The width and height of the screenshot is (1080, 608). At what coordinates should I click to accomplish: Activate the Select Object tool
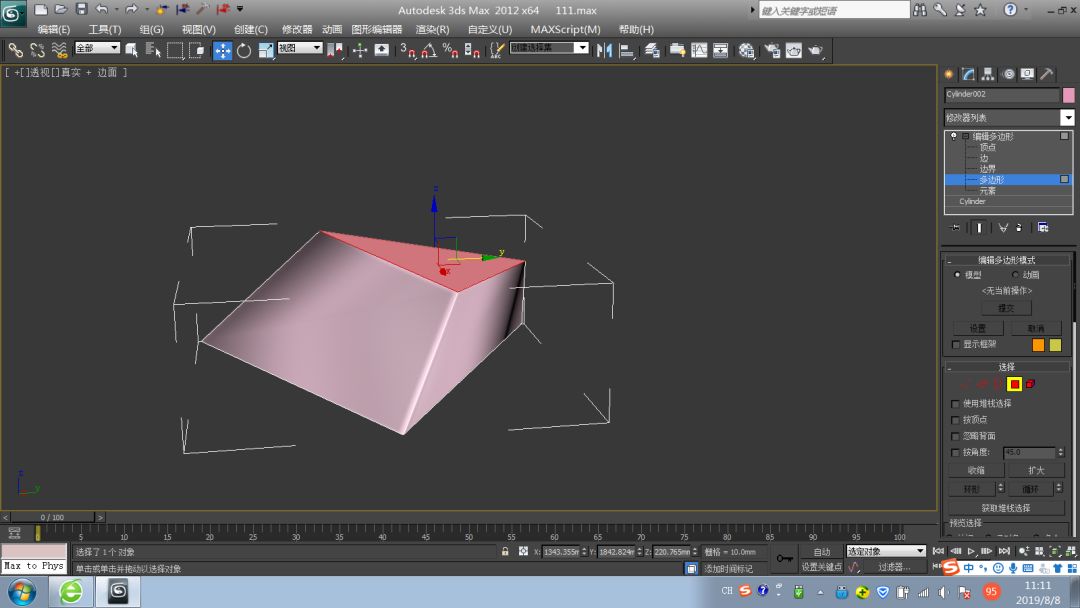132,50
